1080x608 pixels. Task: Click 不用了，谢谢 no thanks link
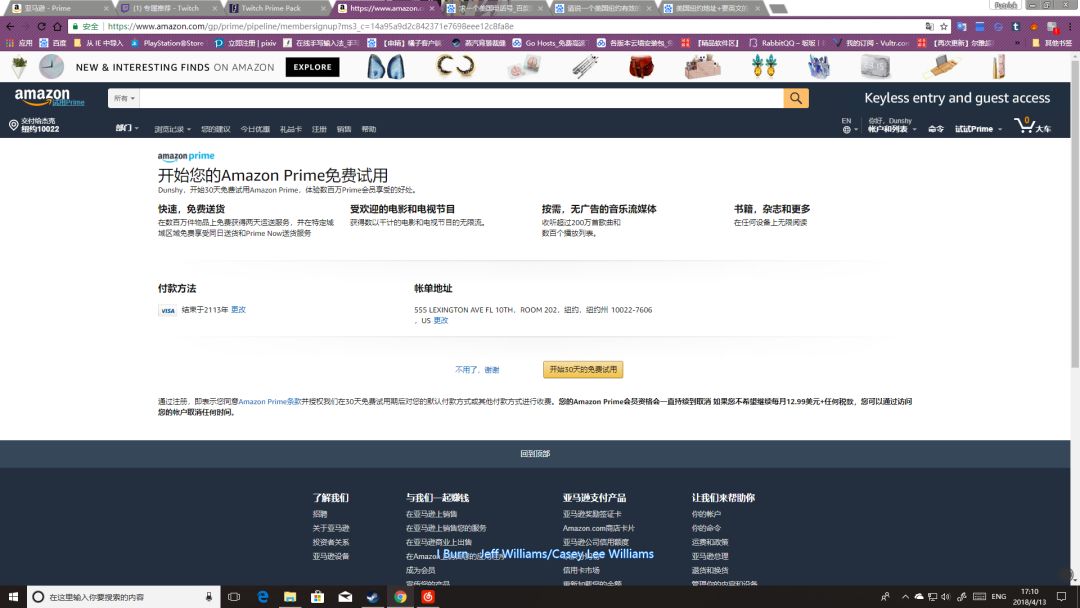pos(477,370)
